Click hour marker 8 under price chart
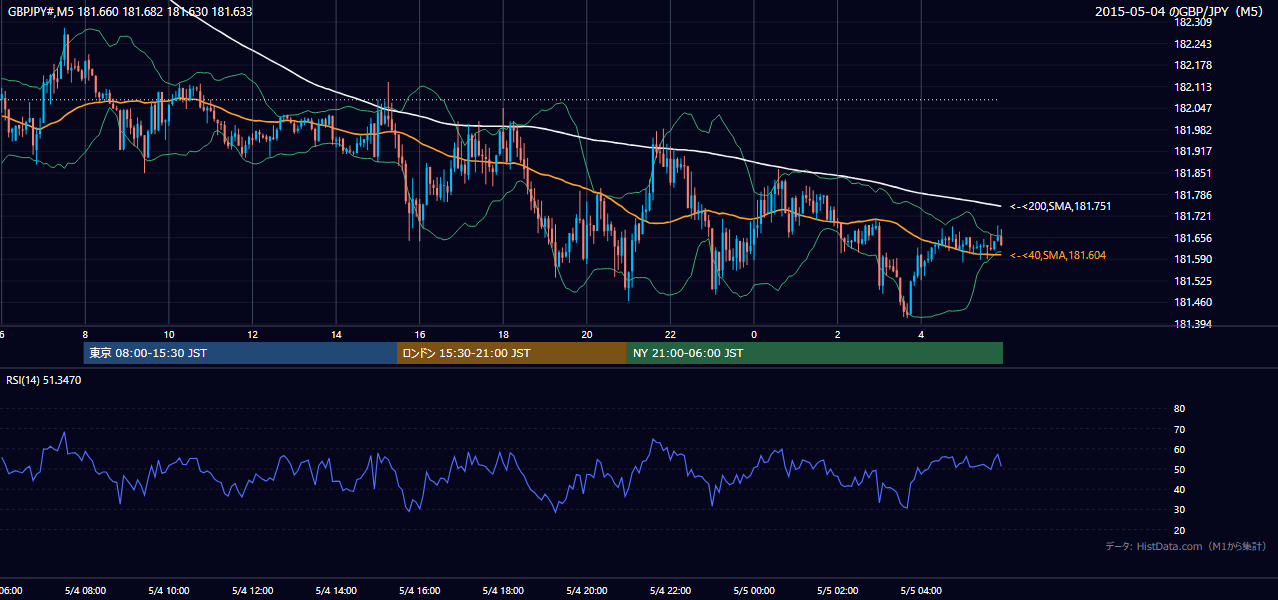The height and width of the screenshot is (600, 1278). 85,334
